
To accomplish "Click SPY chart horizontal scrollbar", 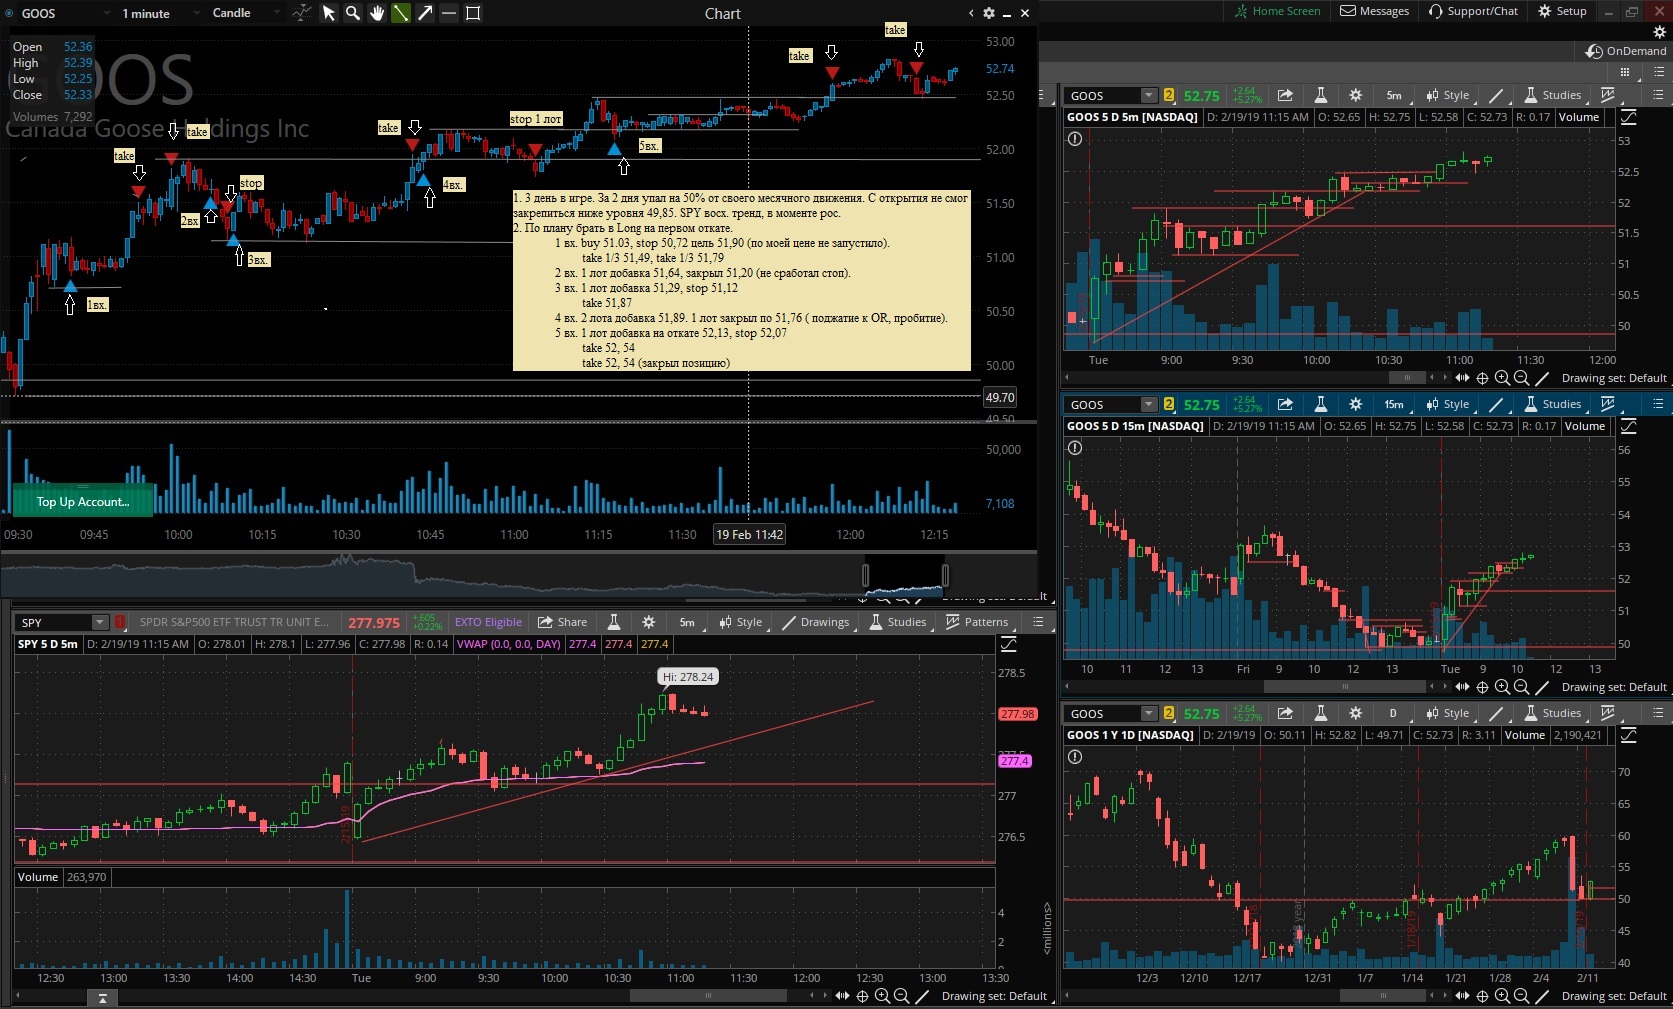I will 708,996.
